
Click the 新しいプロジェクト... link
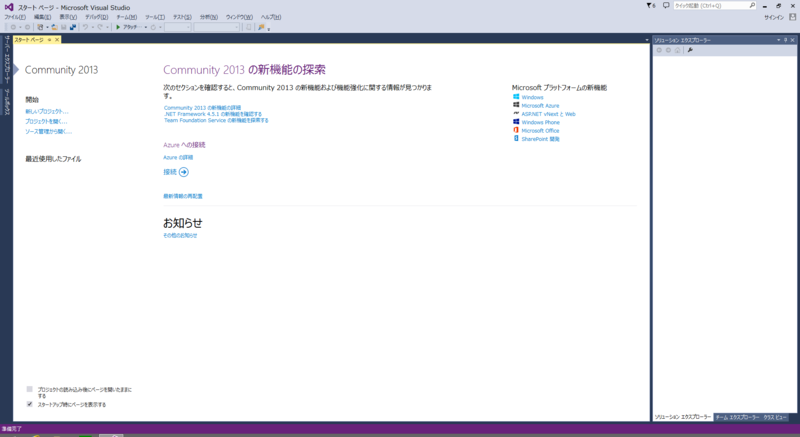pyautogui.click(x=47, y=111)
